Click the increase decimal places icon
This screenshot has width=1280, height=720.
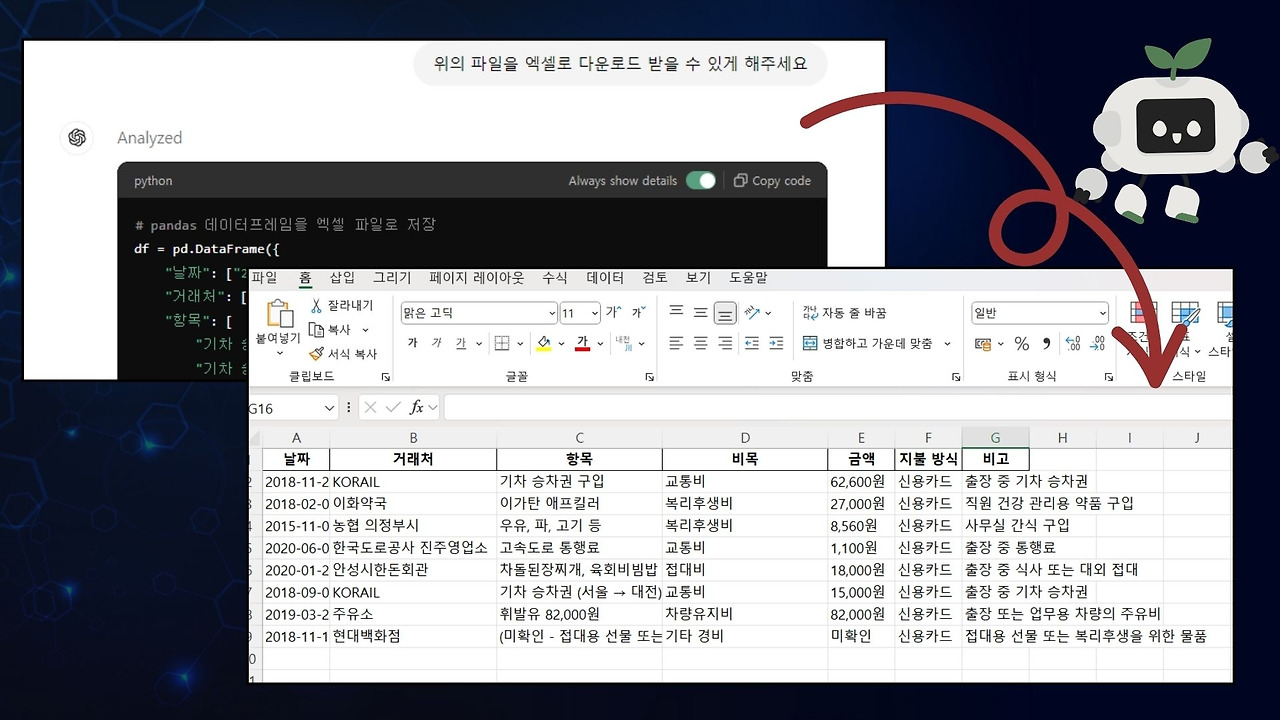coord(1074,344)
